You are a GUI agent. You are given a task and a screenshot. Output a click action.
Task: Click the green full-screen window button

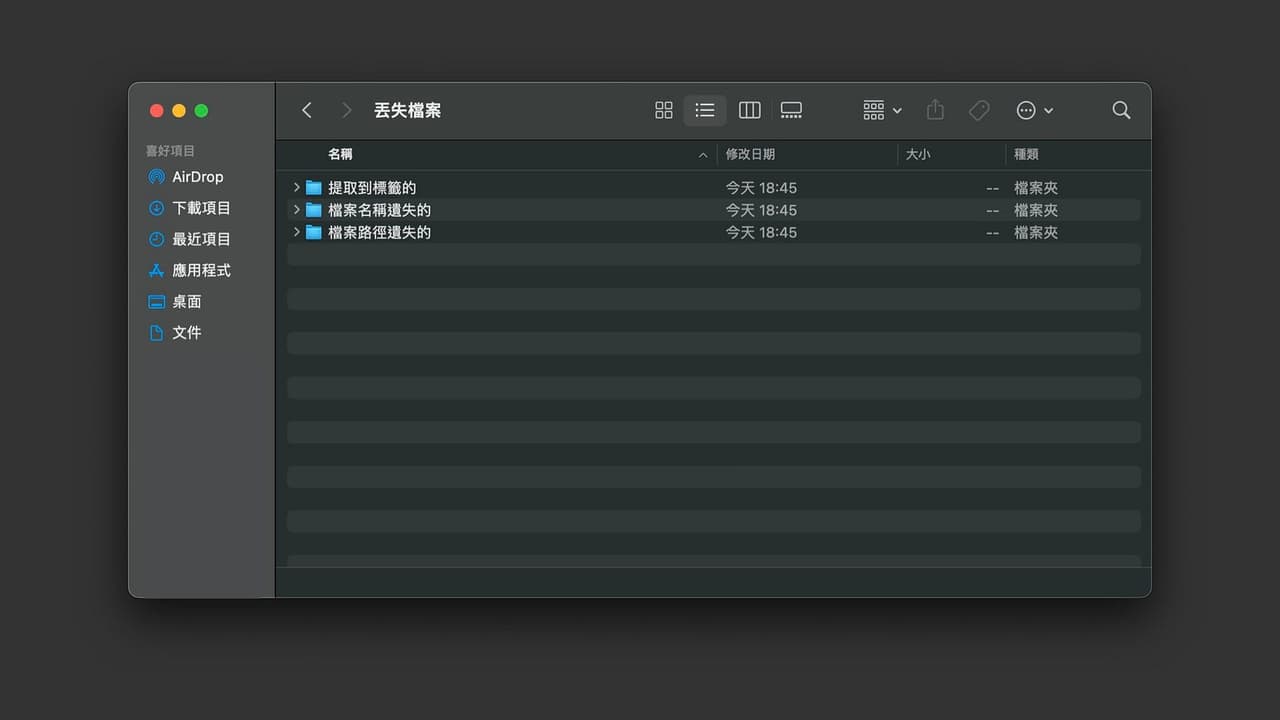pyautogui.click(x=201, y=111)
